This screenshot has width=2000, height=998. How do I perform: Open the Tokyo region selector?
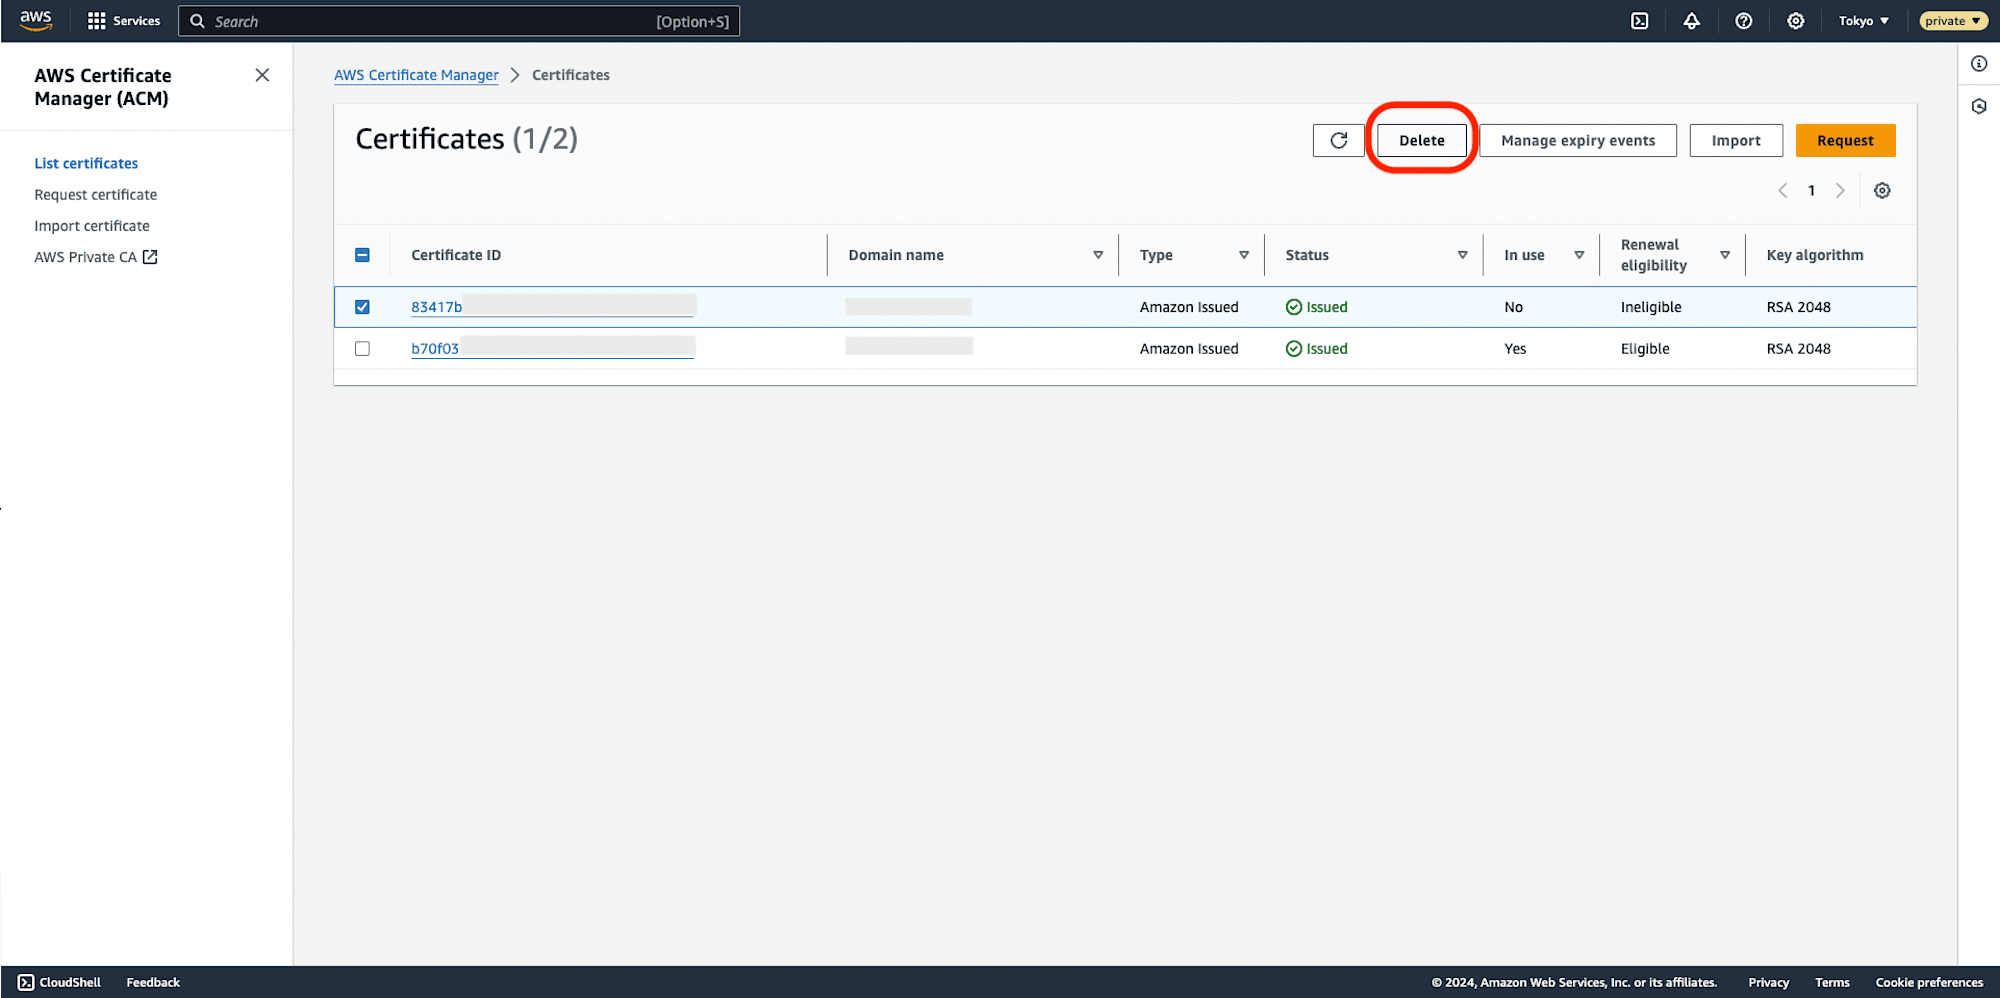pyautogui.click(x=1863, y=21)
